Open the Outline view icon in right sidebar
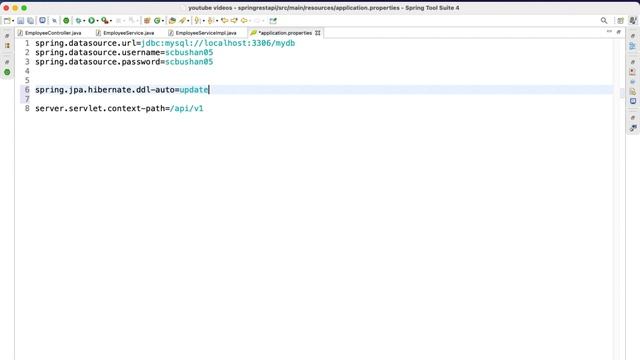Viewport: 640px width, 360px height. [633, 46]
